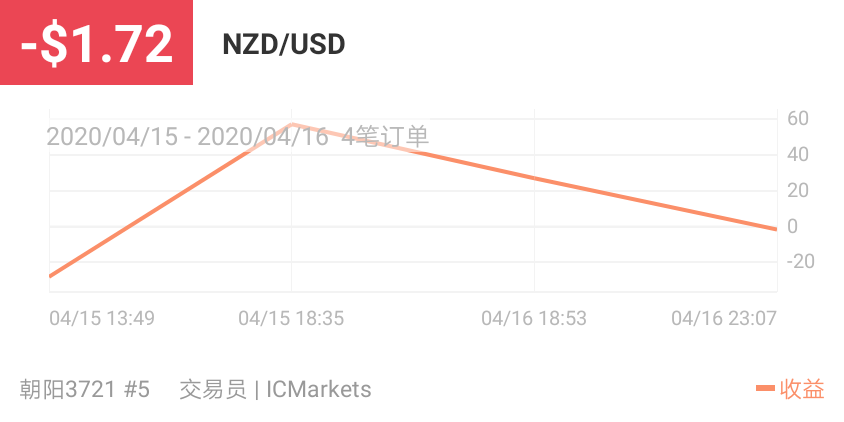The image size is (844, 422).
Task: Click the 收益 legend label
Action: click(x=802, y=389)
